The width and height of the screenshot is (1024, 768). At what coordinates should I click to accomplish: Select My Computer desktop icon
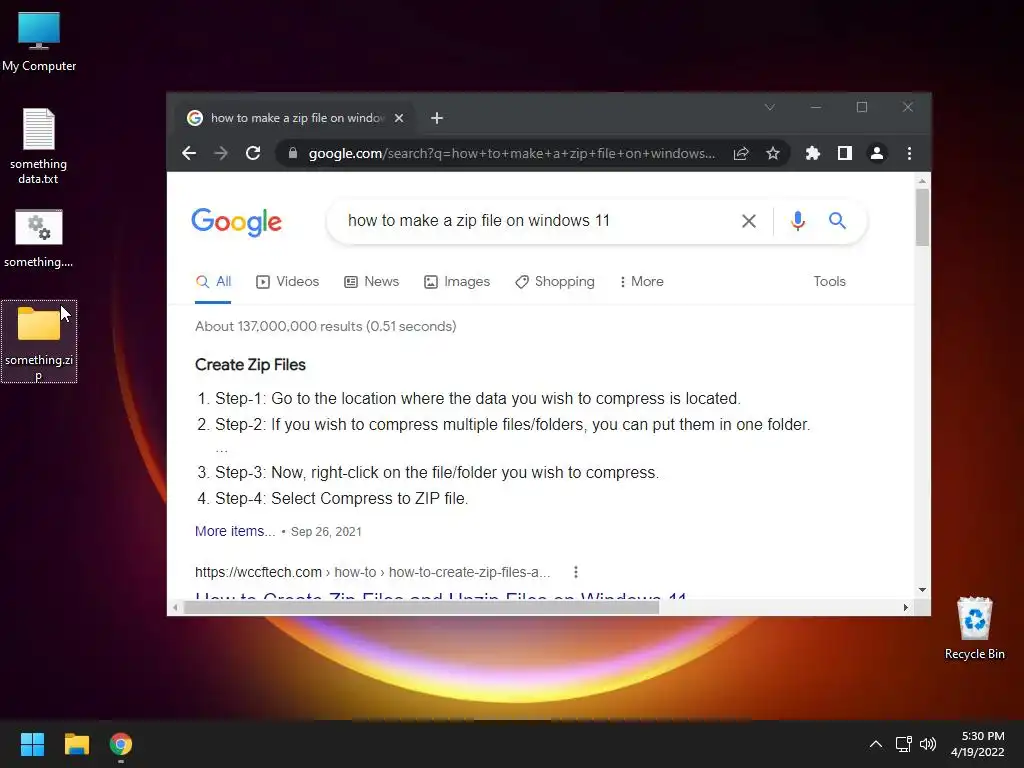(x=39, y=42)
